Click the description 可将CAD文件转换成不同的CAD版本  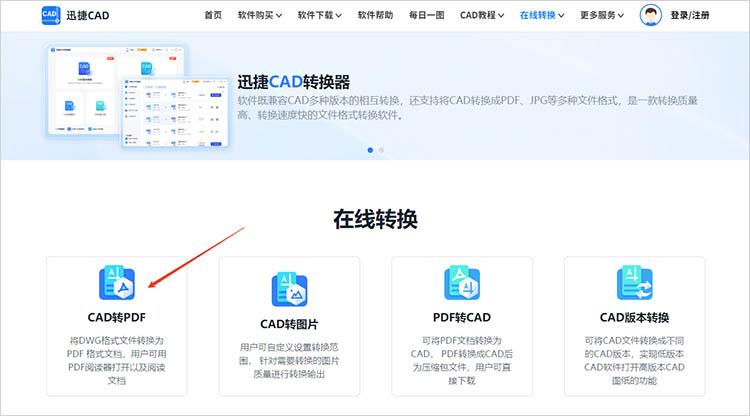point(634,361)
